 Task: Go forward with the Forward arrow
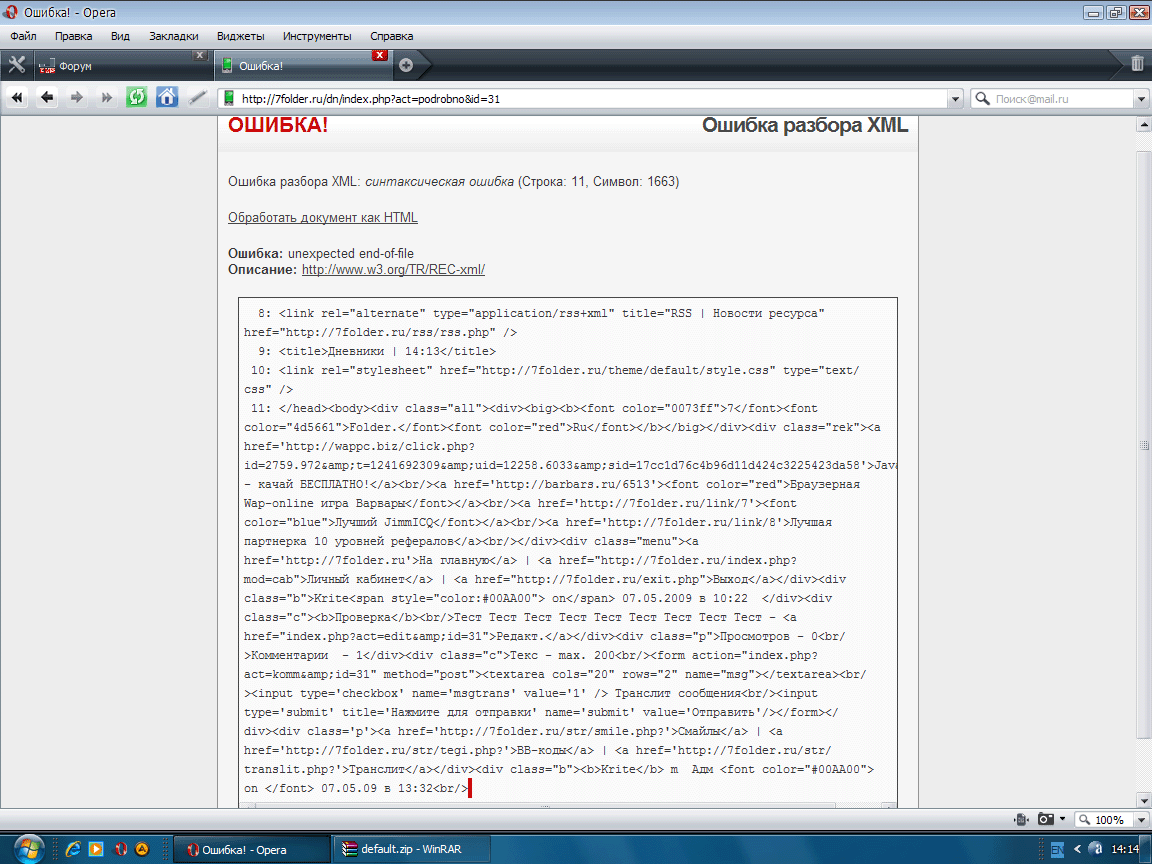[x=76, y=98]
